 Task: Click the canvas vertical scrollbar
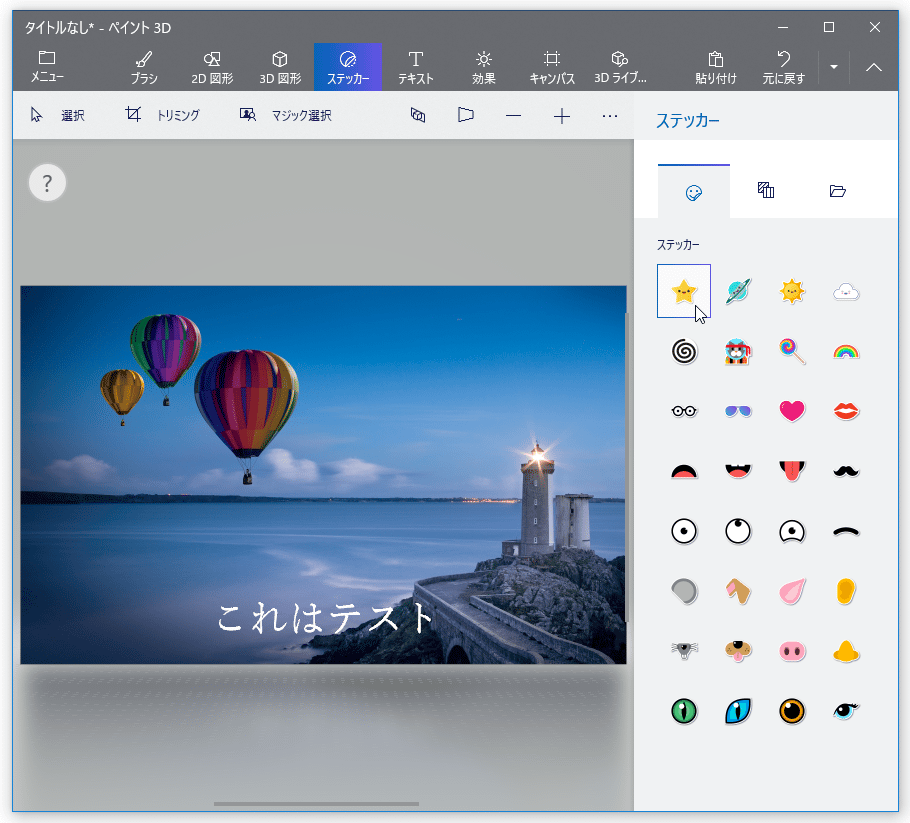(629, 467)
